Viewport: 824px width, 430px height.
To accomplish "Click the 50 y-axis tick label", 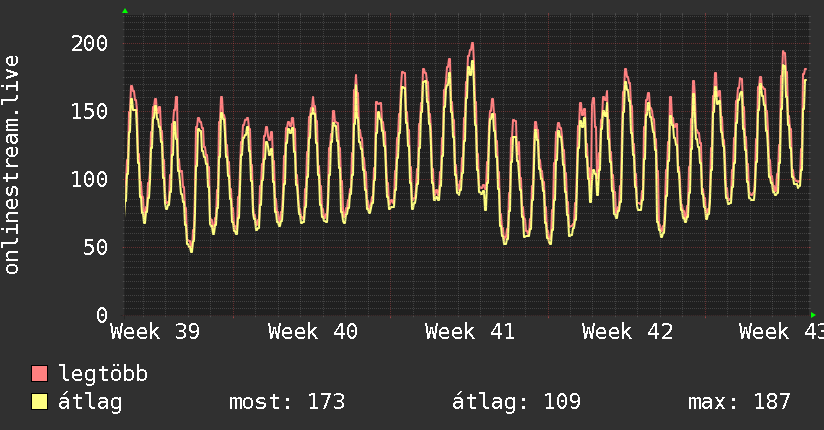I will 96,247.
